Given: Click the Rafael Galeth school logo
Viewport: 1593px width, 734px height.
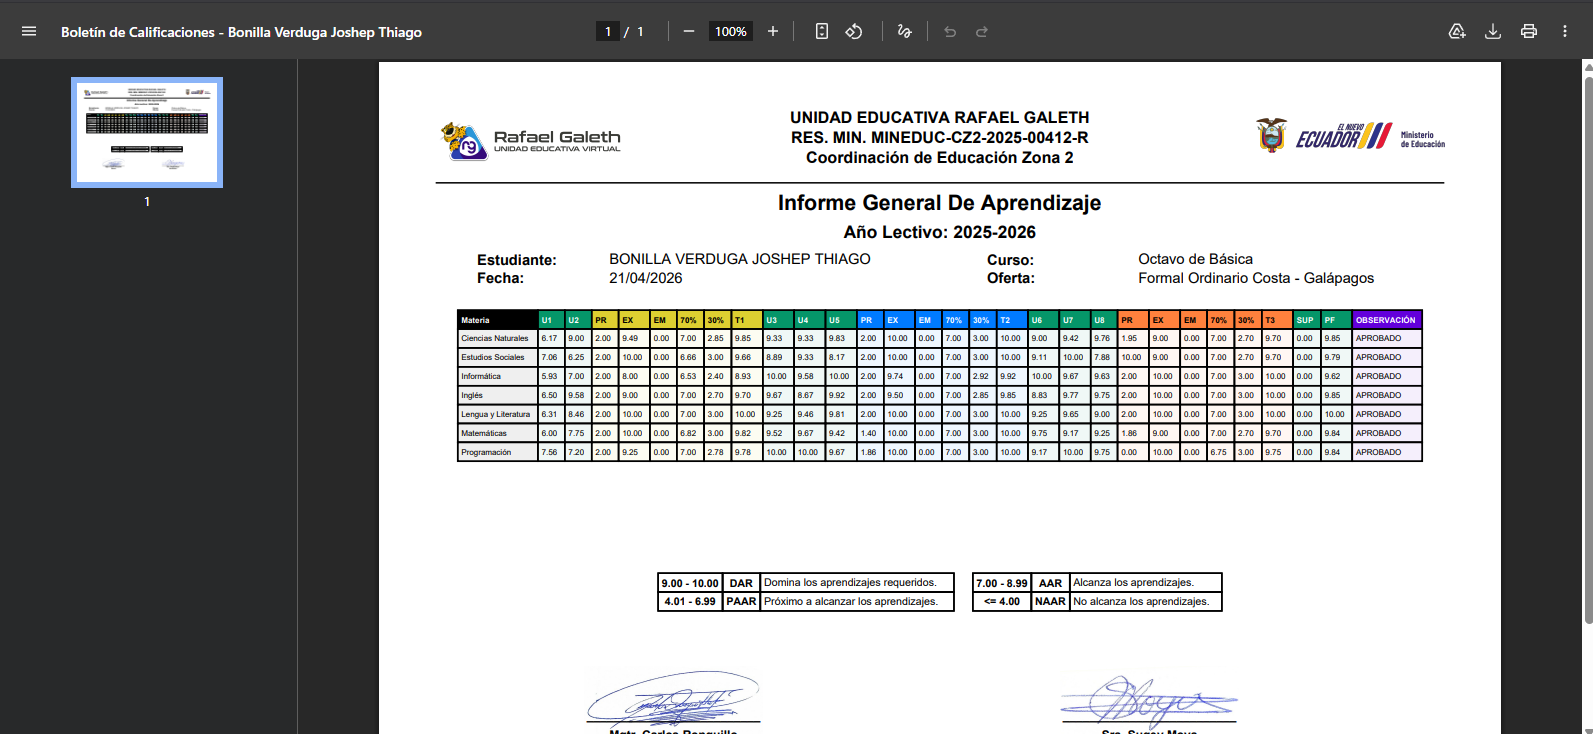Looking at the screenshot, I should click(531, 141).
